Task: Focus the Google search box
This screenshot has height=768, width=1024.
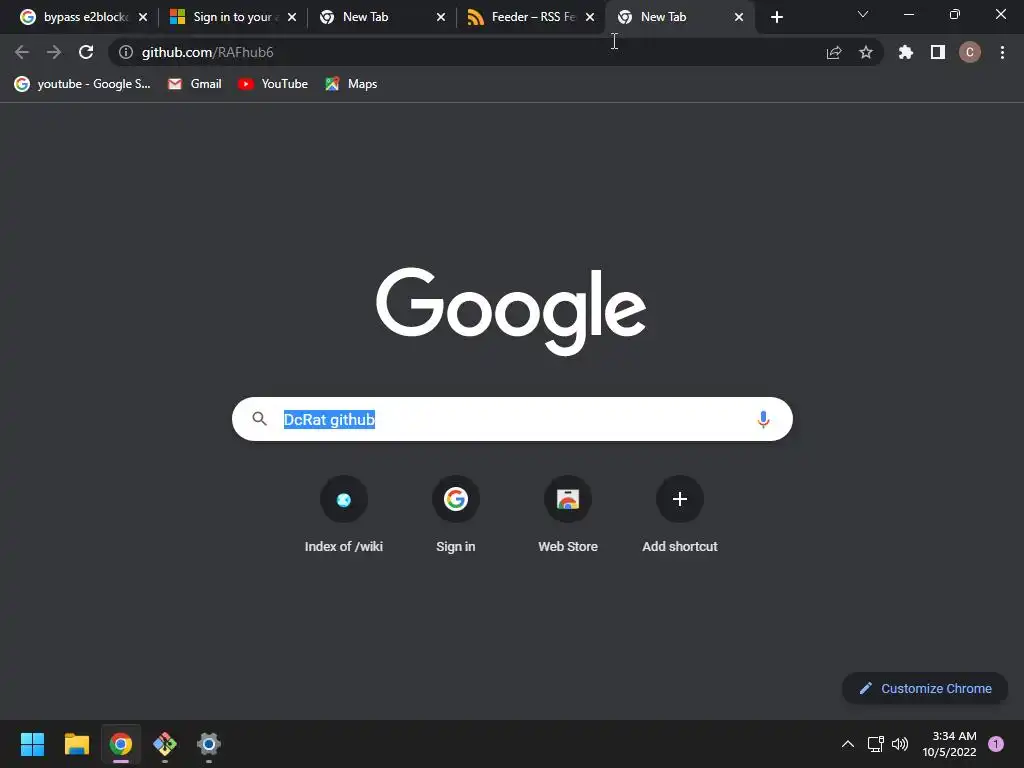Action: click(512, 419)
